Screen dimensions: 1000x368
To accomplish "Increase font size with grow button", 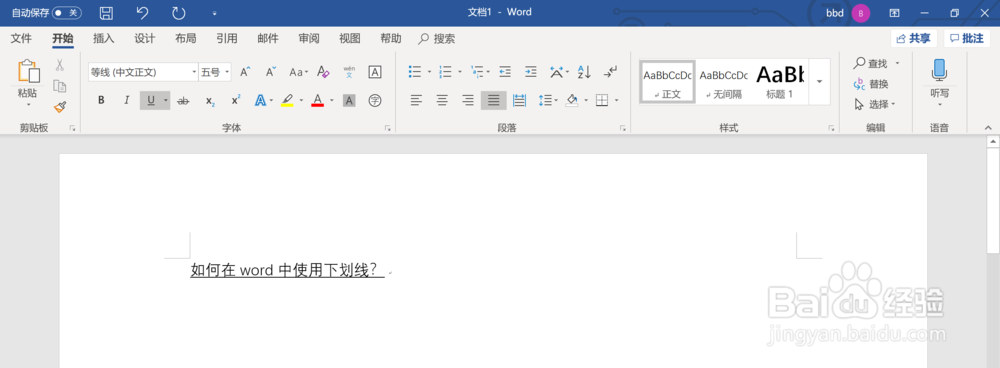I will [245, 72].
